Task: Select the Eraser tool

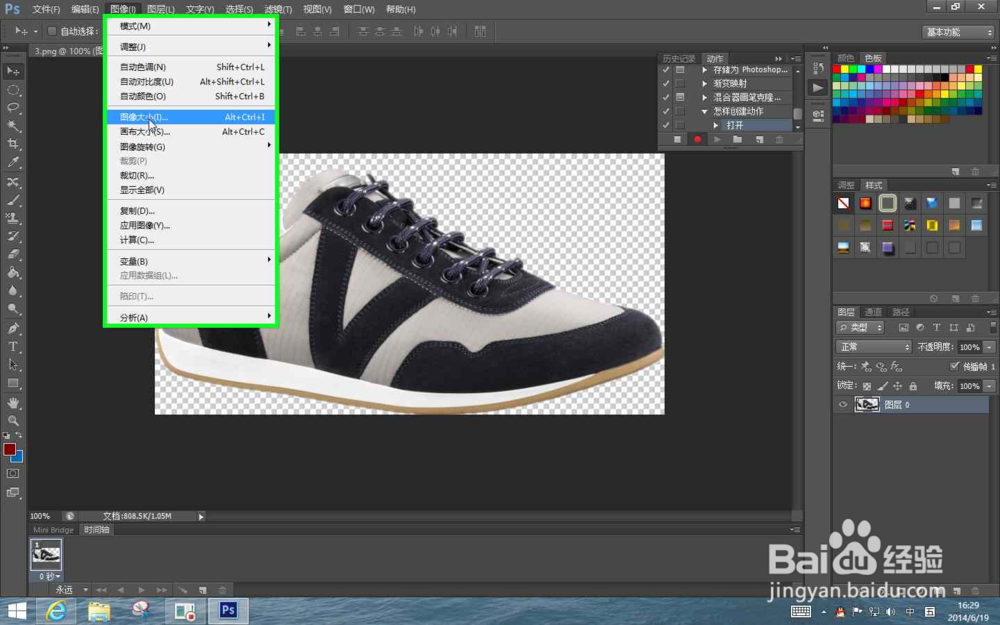Action: click(x=13, y=254)
